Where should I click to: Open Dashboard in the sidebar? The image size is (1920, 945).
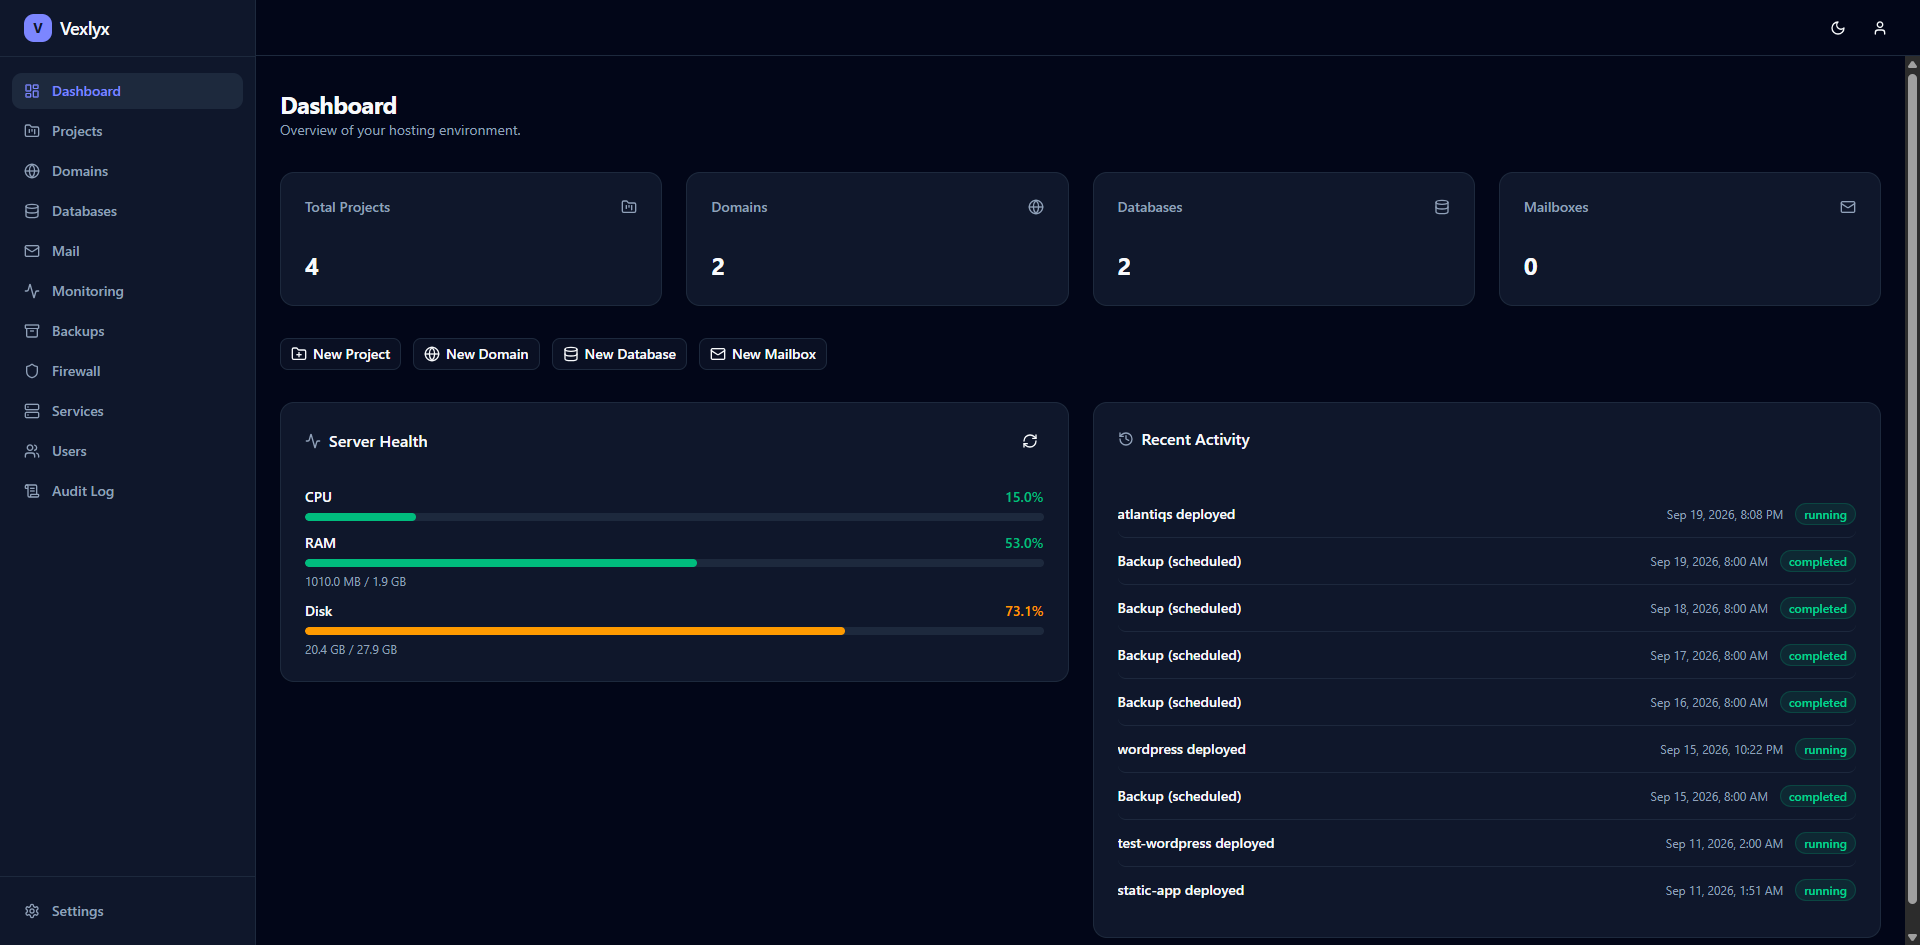tap(127, 91)
